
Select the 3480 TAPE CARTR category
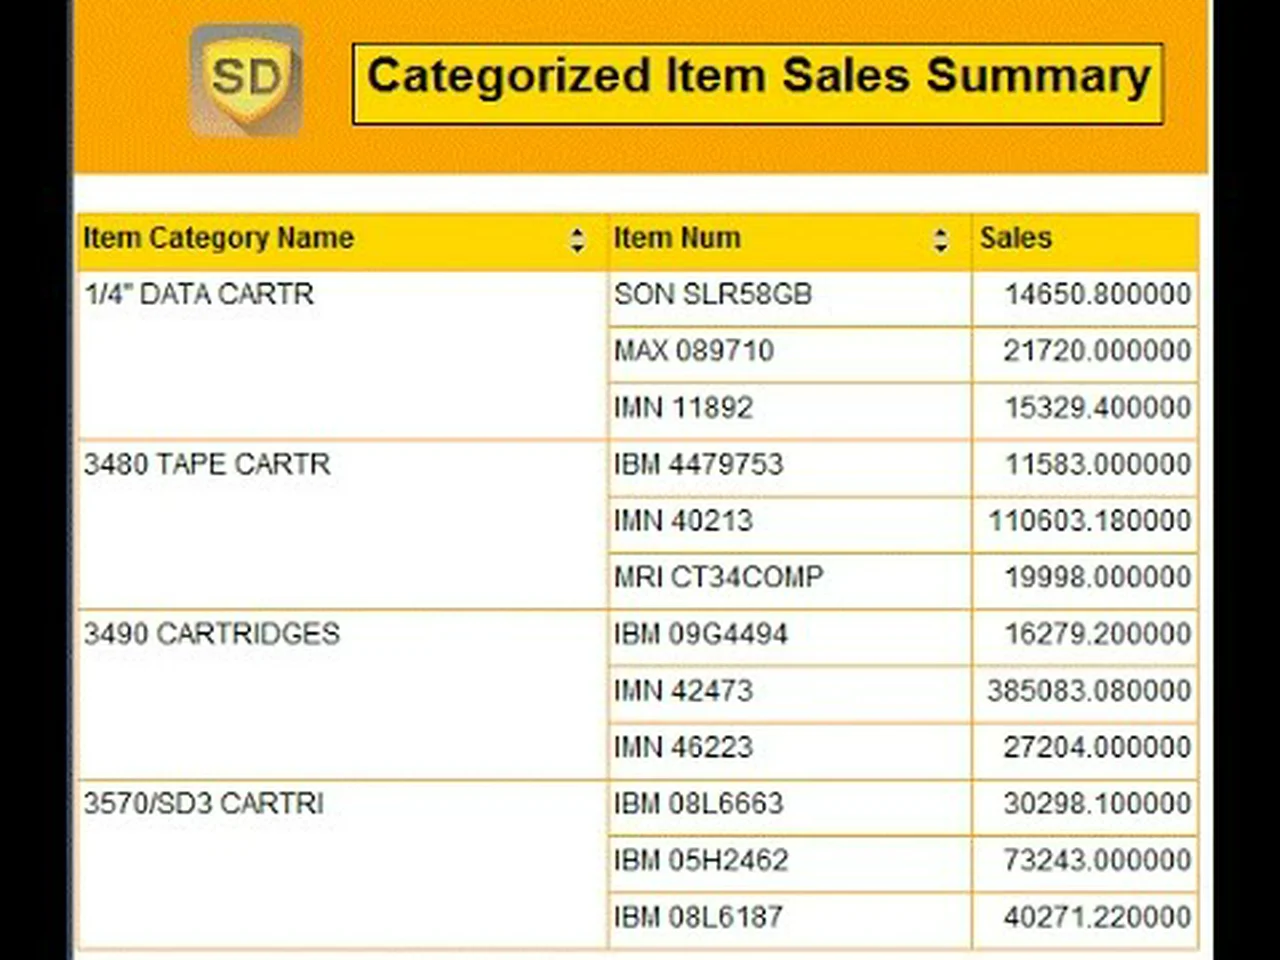207,464
